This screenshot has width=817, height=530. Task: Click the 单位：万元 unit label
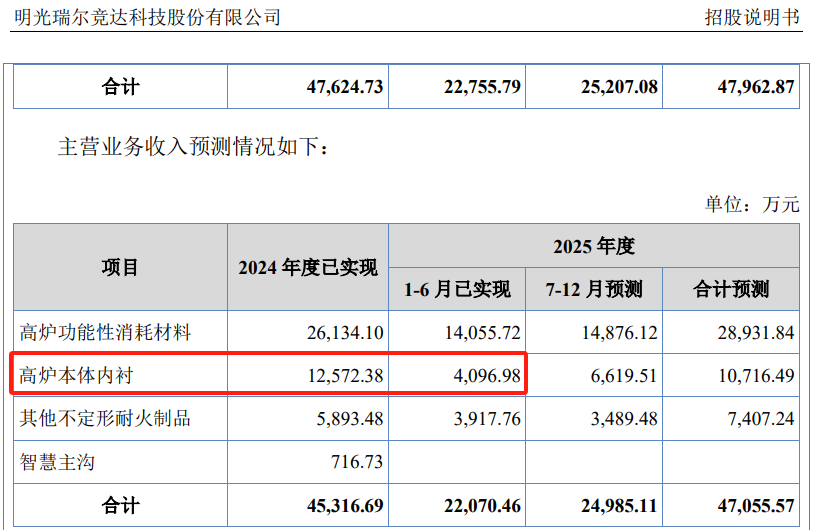[752, 204]
